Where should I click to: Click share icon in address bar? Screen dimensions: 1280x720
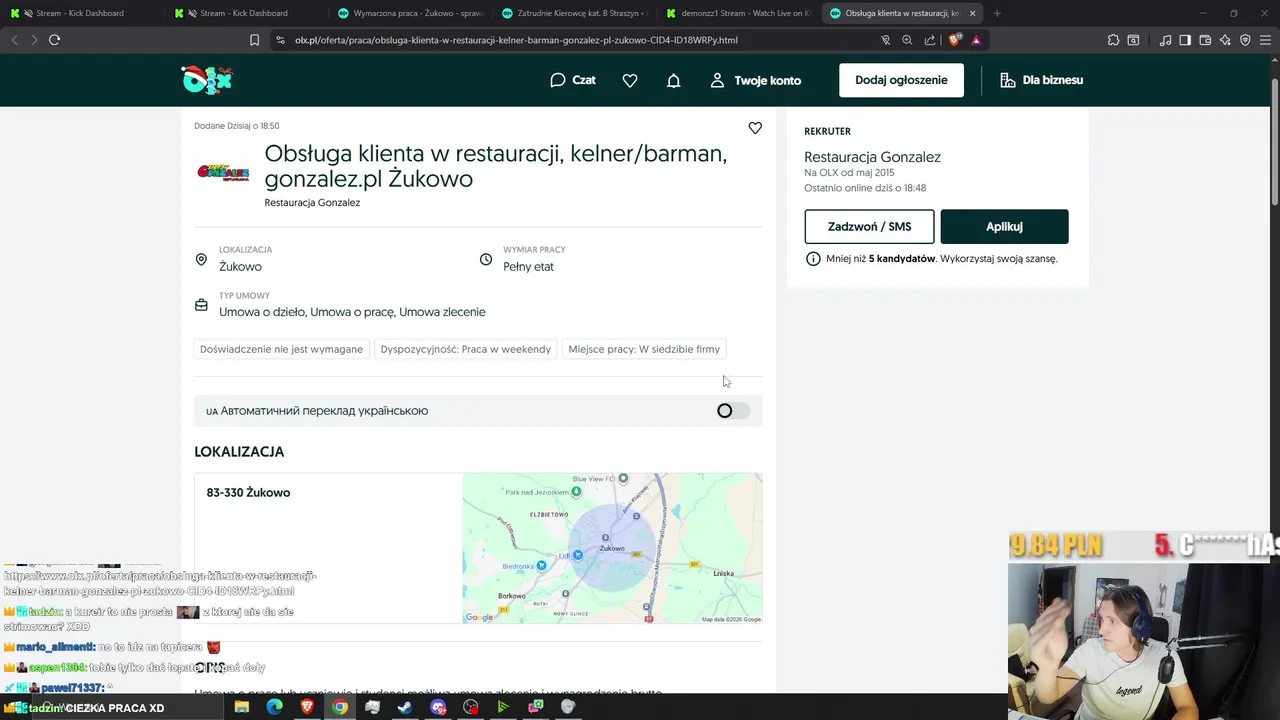coord(930,40)
